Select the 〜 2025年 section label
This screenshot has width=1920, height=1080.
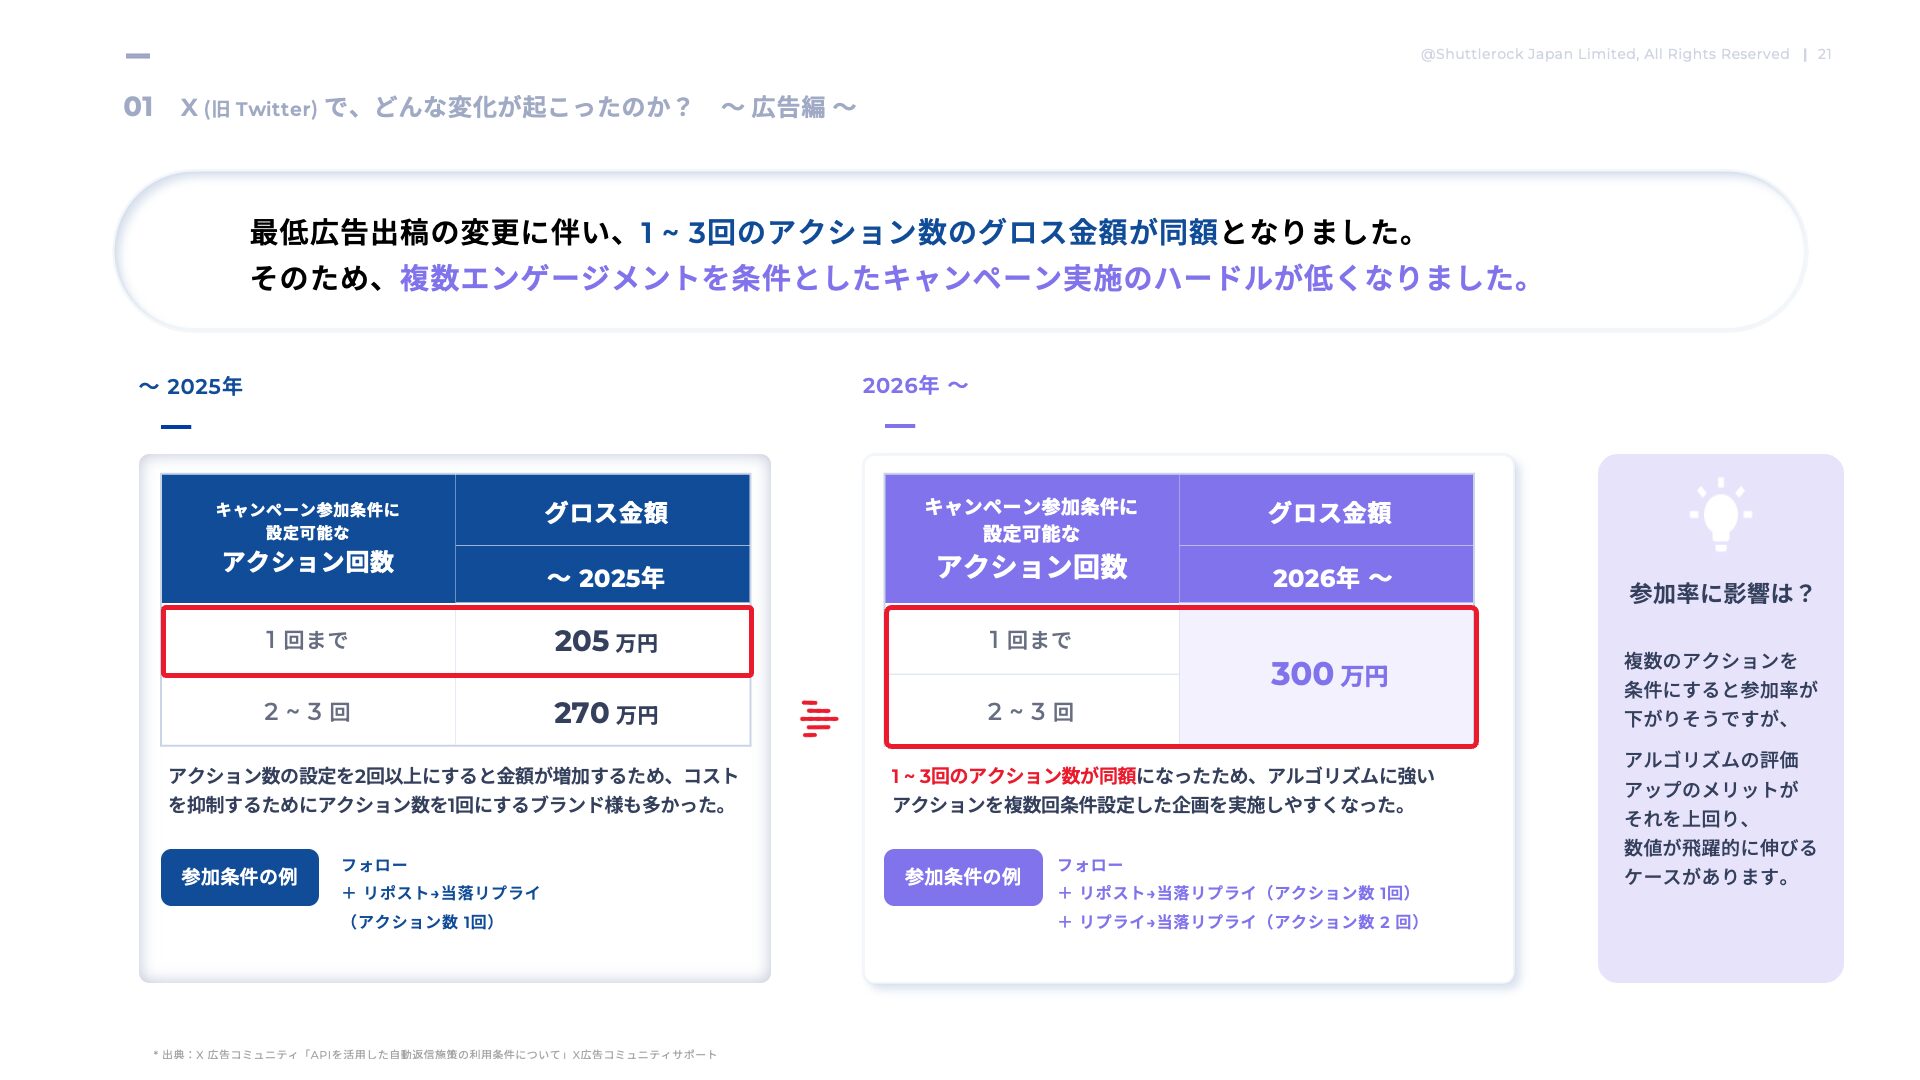pyautogui.click(x=190, y=384)
